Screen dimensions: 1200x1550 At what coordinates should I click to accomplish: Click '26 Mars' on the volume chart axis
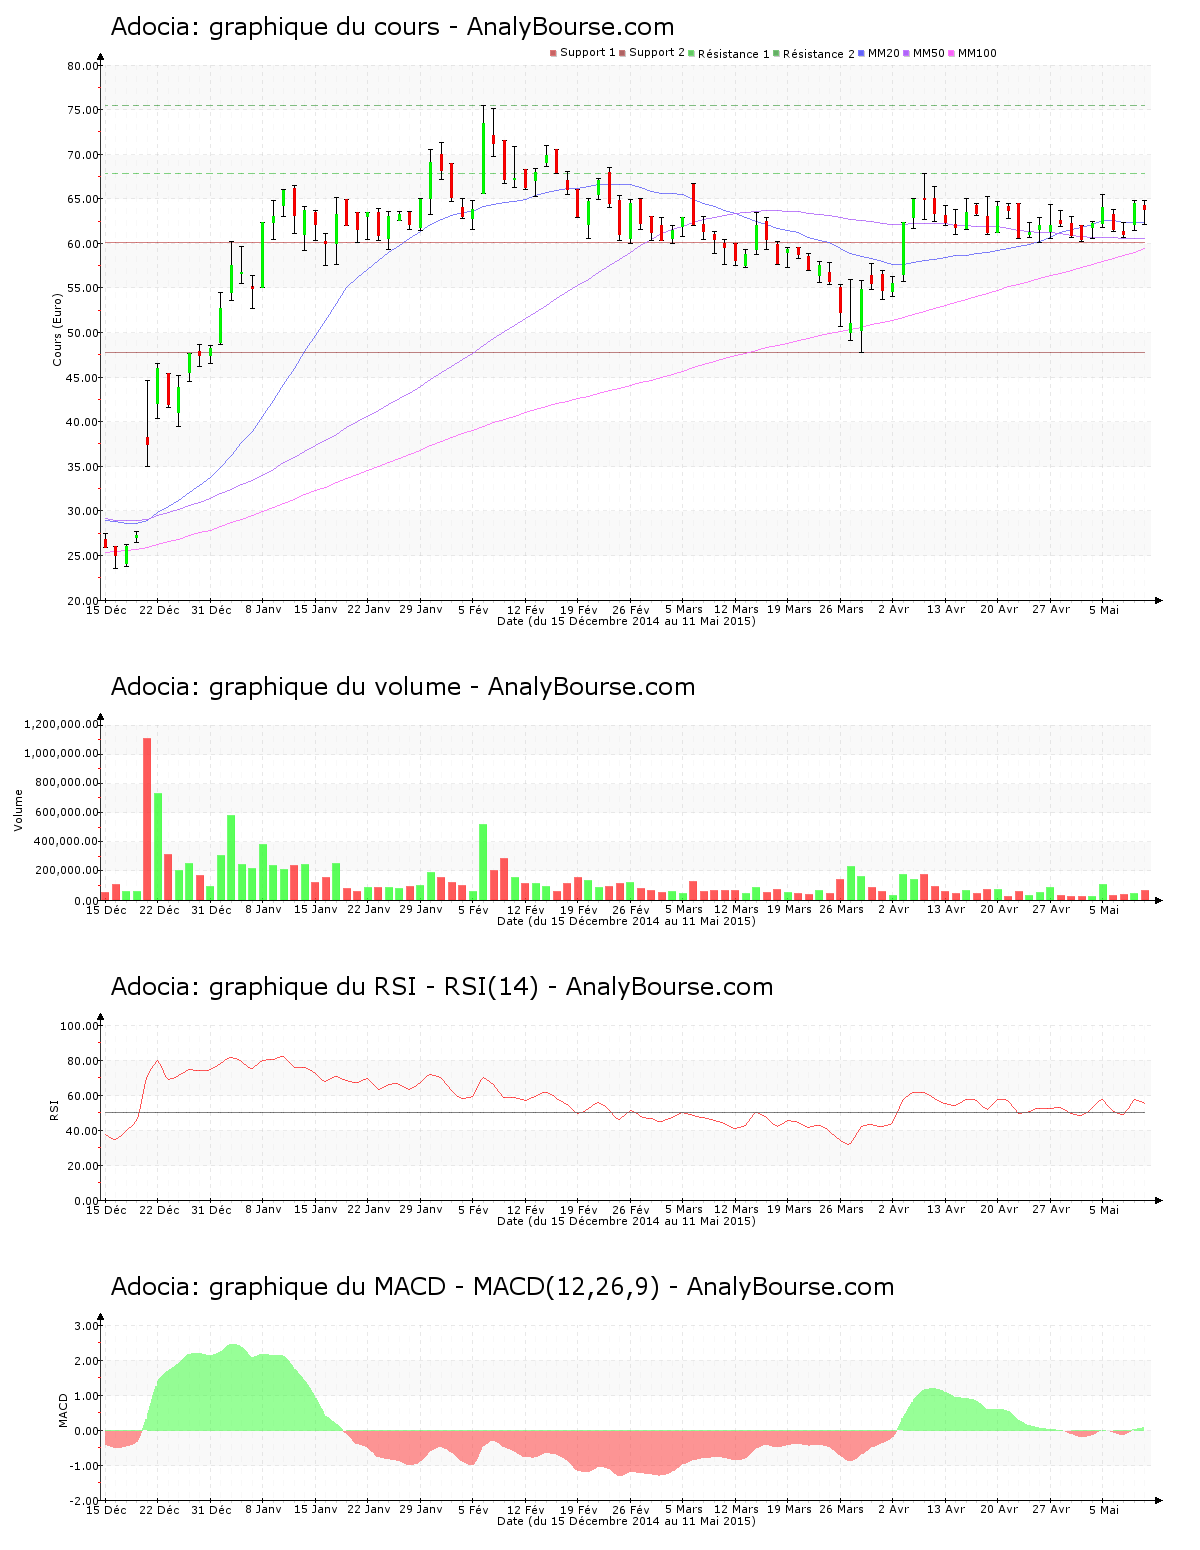click(x=842, y=909)
